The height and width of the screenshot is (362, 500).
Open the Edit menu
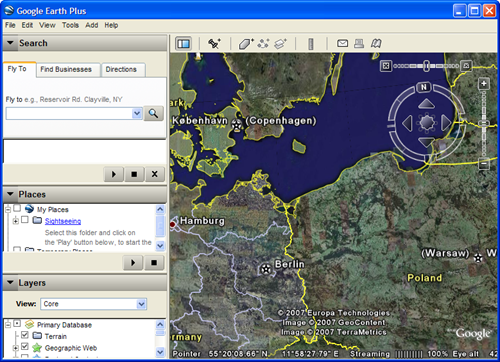click(x=27, y=25)
